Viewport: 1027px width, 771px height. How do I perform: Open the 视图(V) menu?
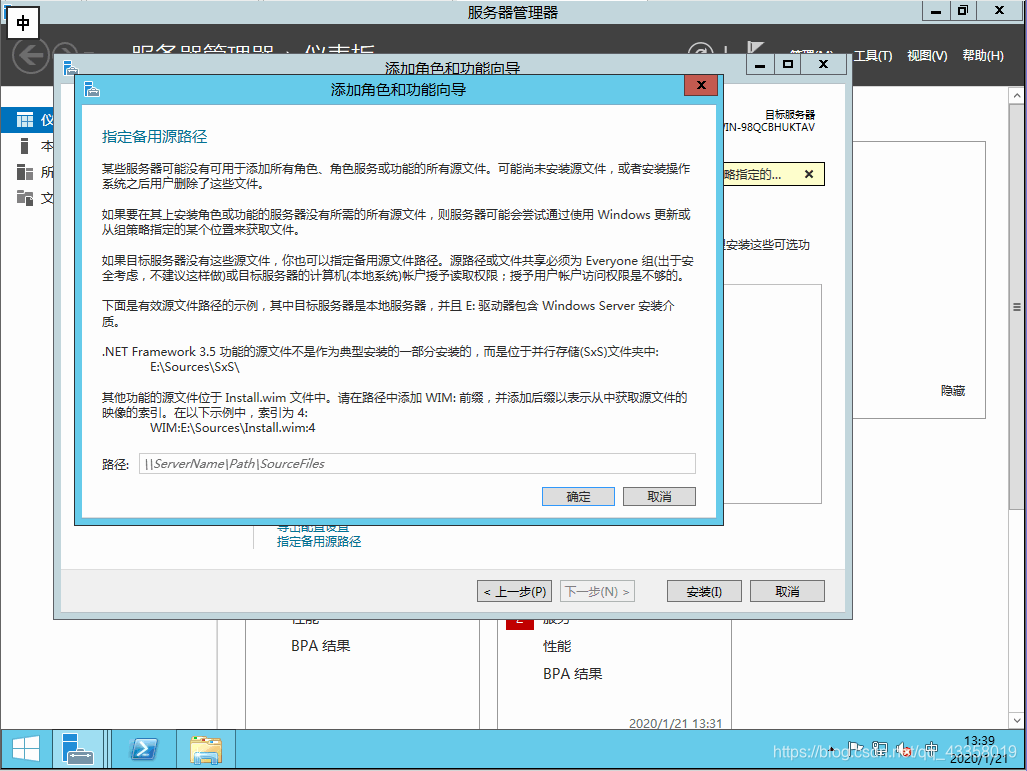927,56
